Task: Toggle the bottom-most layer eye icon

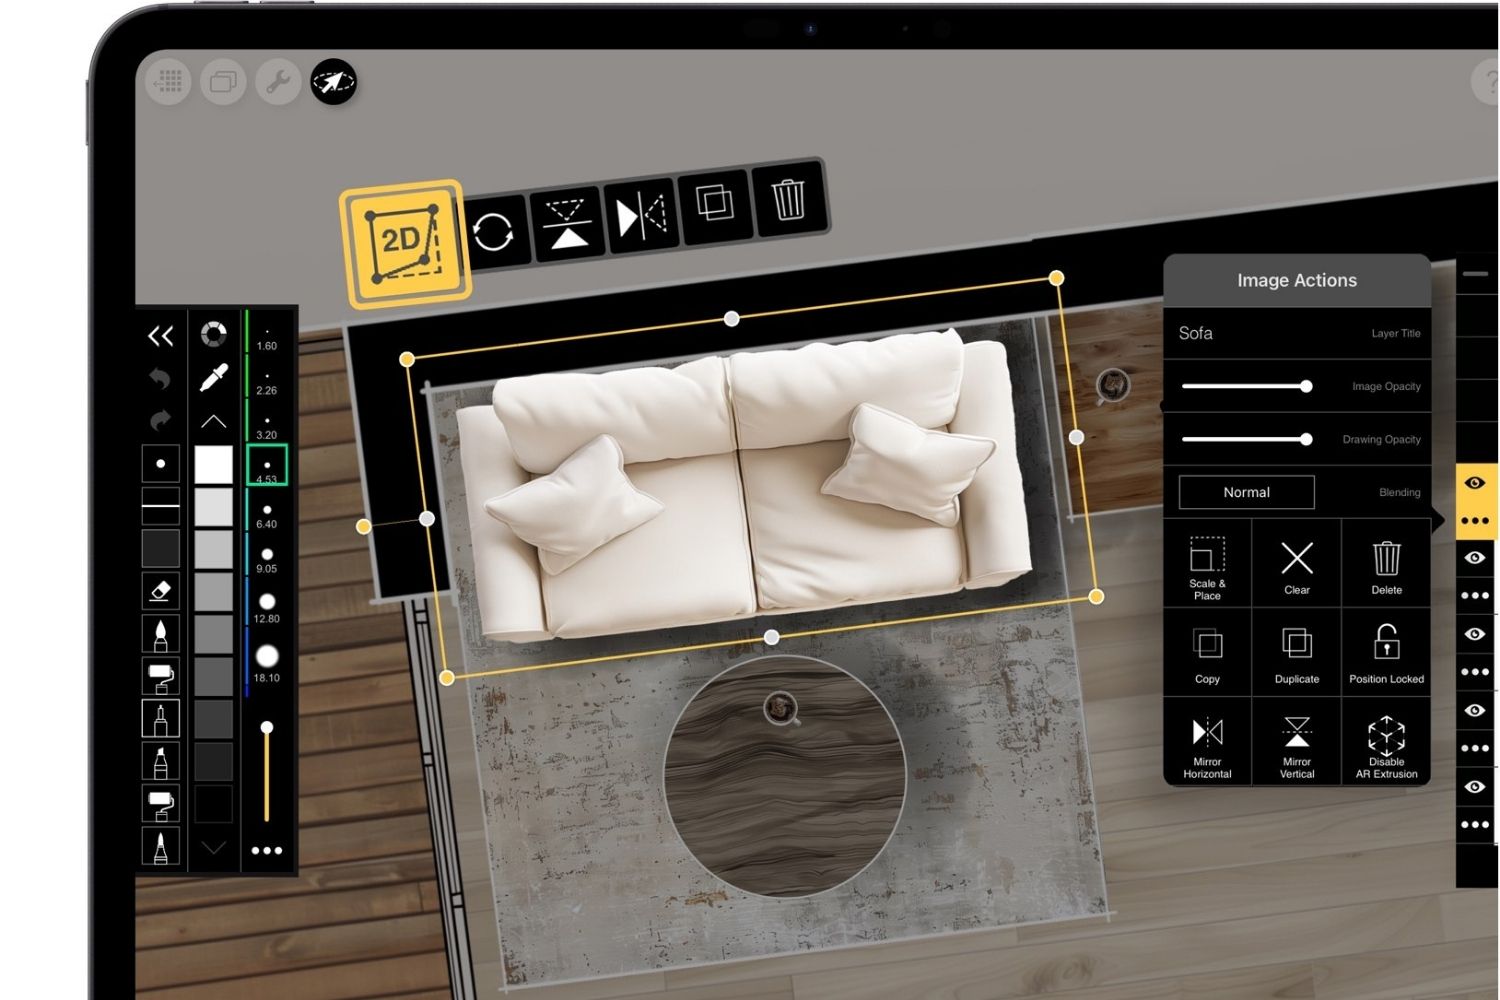Action: coord(1475,787)
